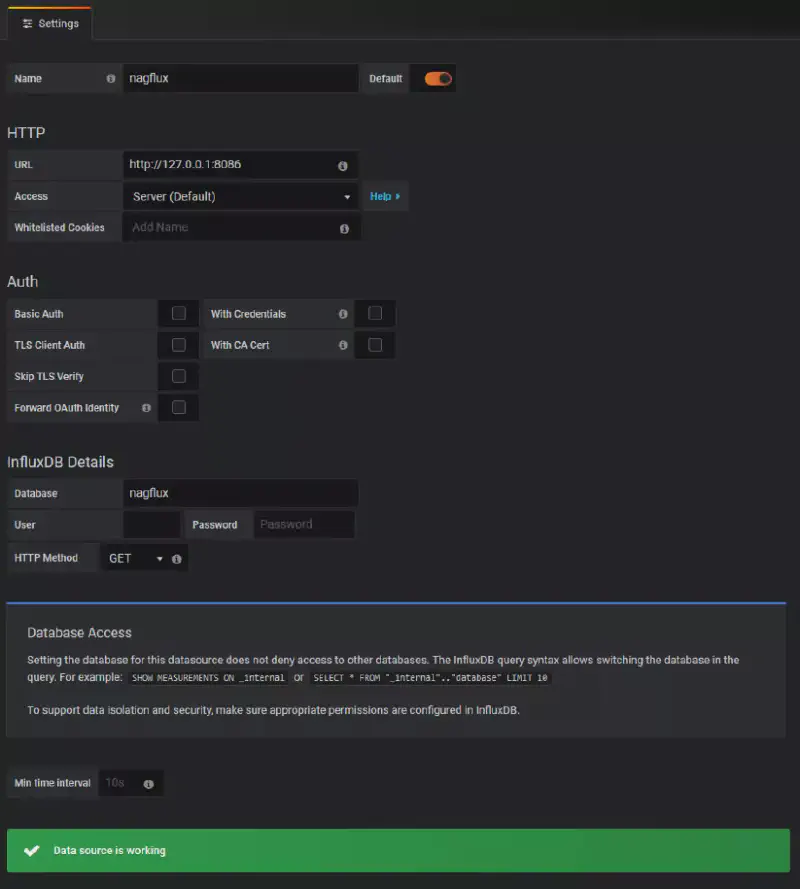The height and width of the screenshot is (889, 800).
Task: Click the green checkmark in the status banner
Action: (x=31, y=849)
